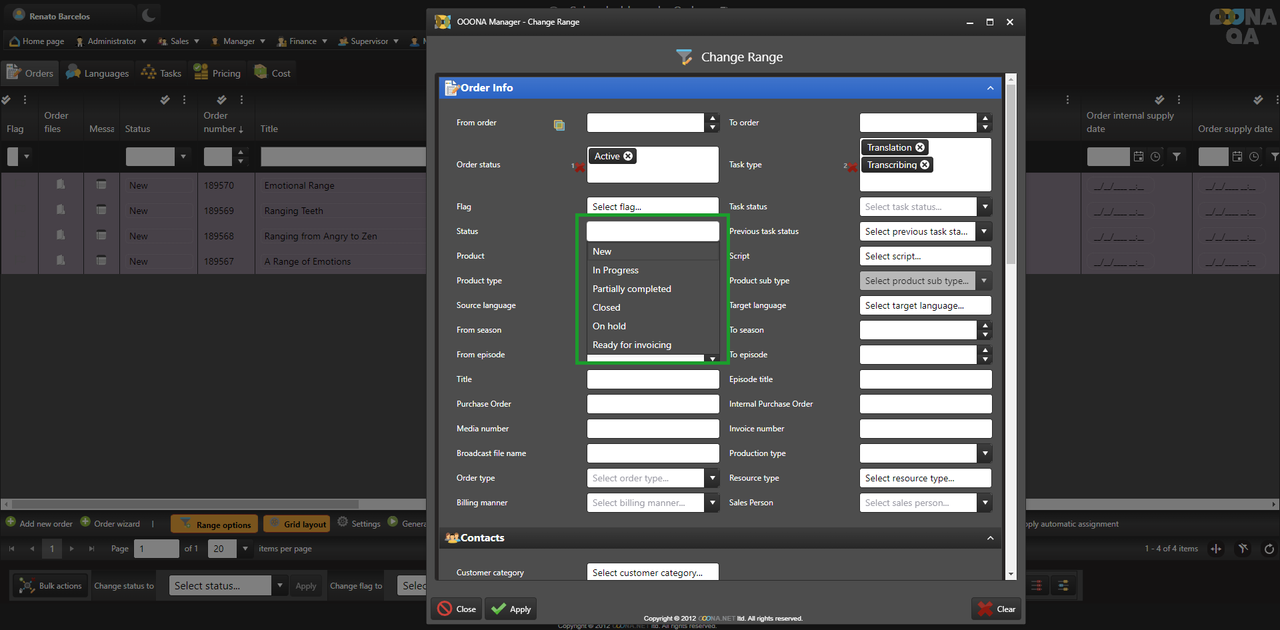Image resolution: width=1280 pixels, height=630 pixels.
Task: Toggle the dark mode moon icon
Action: coord(148,15)
